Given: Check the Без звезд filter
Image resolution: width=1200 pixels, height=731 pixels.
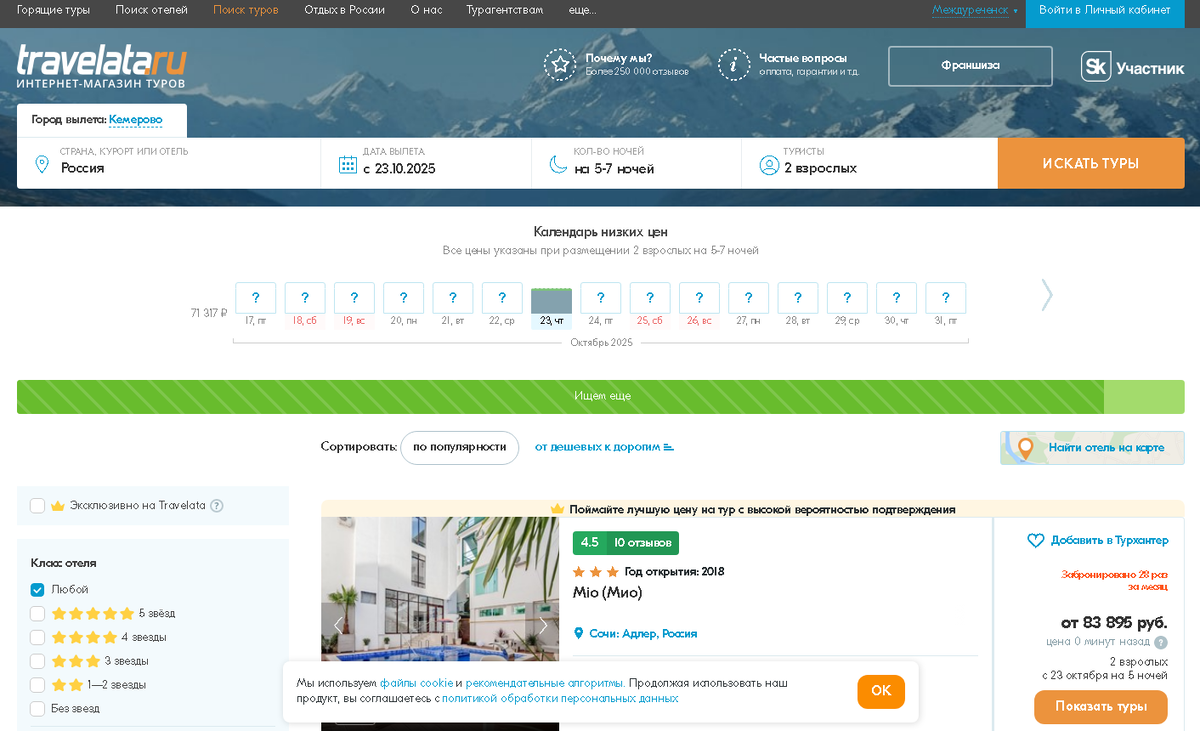Looking at the screenshot, I should (37, 709).
